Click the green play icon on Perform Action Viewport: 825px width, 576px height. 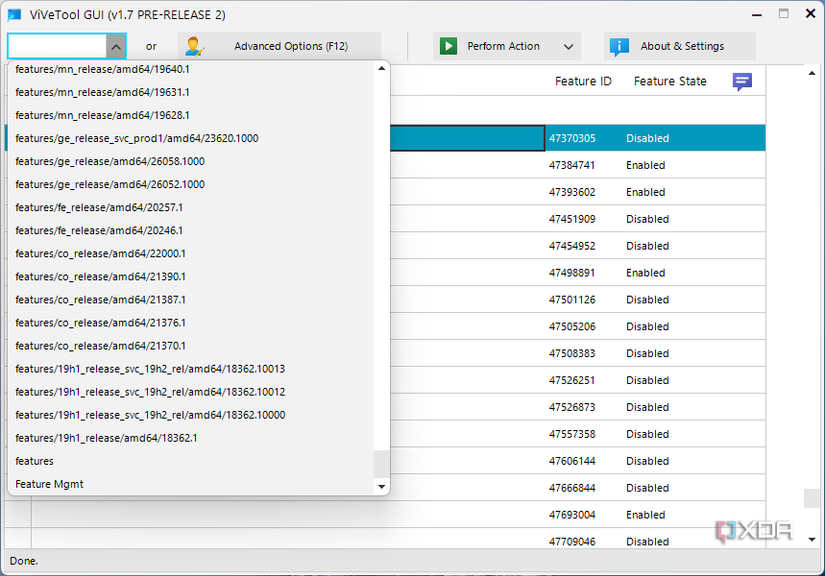[447, 45]
